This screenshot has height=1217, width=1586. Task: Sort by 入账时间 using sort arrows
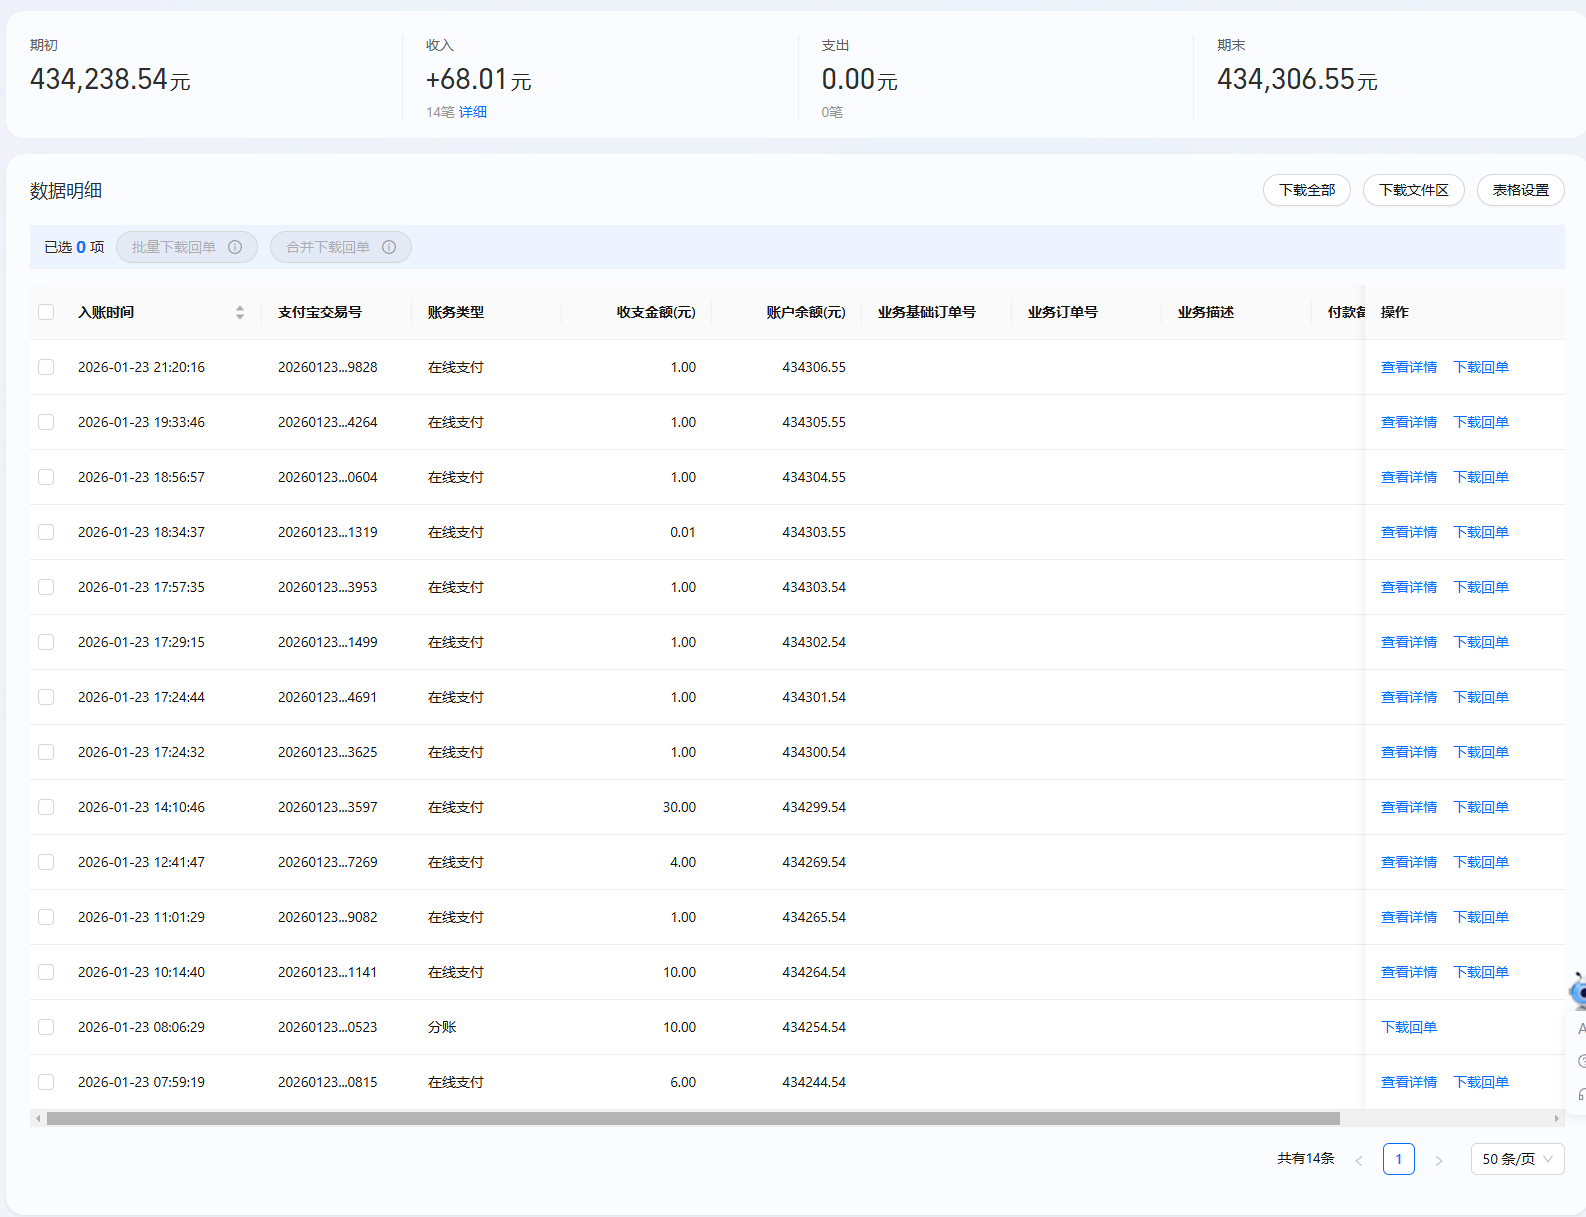coord(240,312)
